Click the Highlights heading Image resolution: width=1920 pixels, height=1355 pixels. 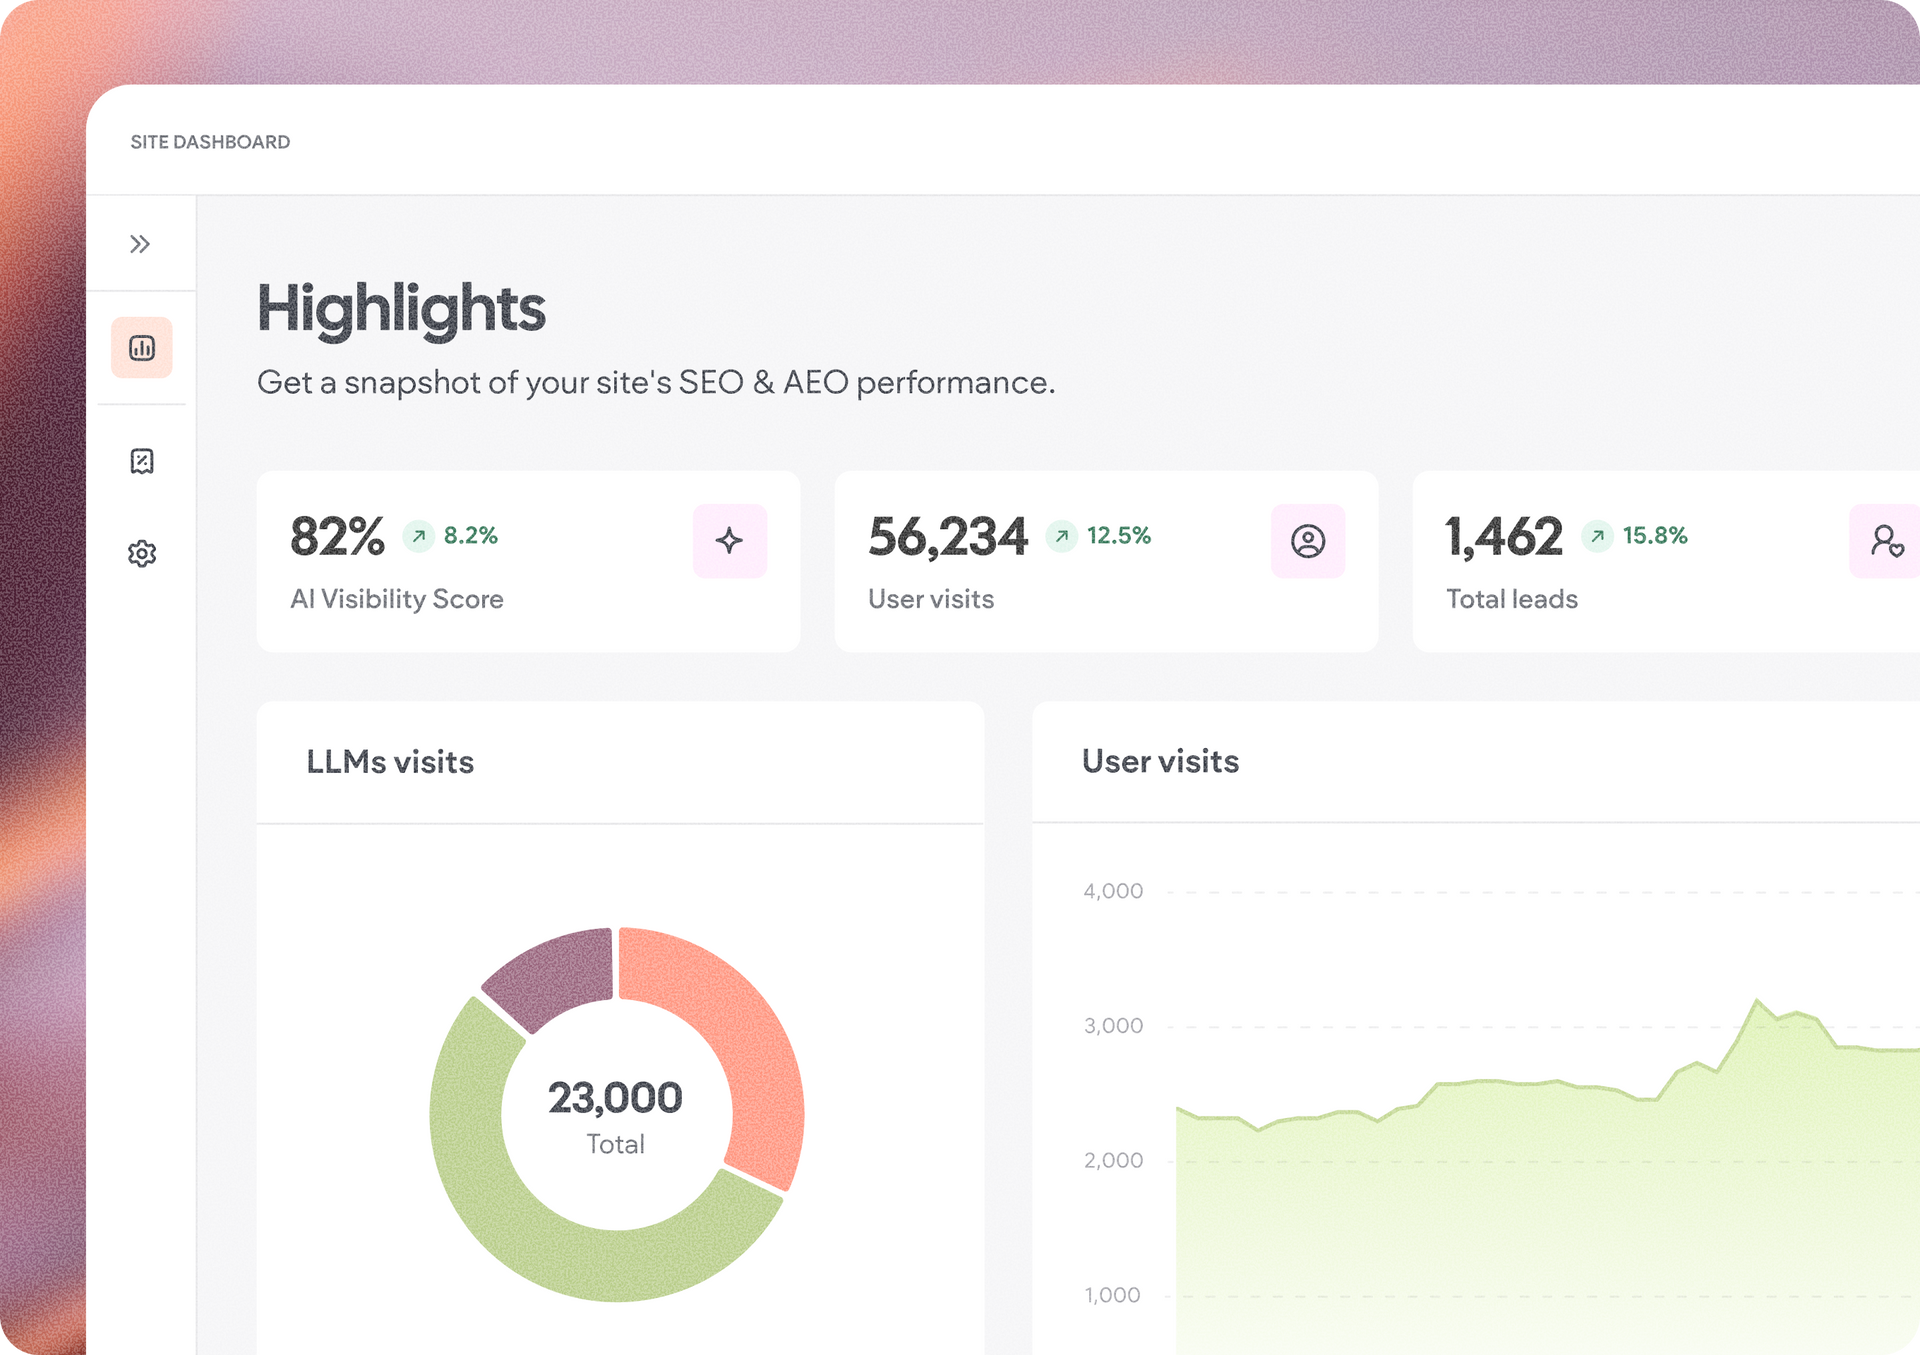(x=401, y=308)
